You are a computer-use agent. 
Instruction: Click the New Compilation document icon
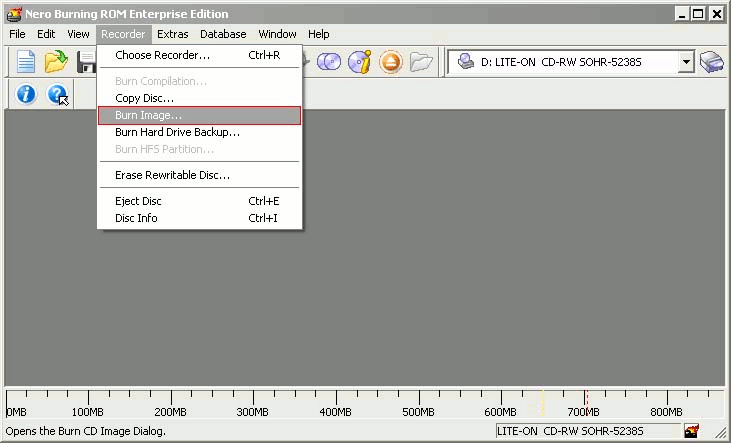tap(26, 62)
